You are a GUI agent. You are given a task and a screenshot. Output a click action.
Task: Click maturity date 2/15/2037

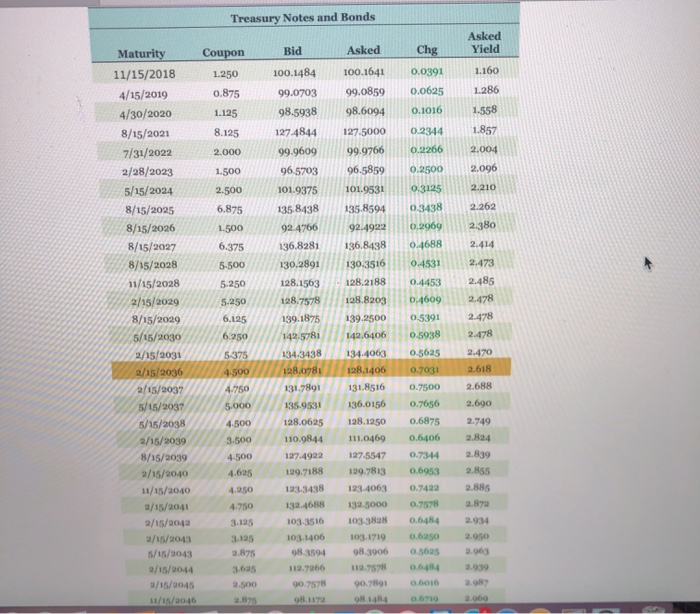160,389
